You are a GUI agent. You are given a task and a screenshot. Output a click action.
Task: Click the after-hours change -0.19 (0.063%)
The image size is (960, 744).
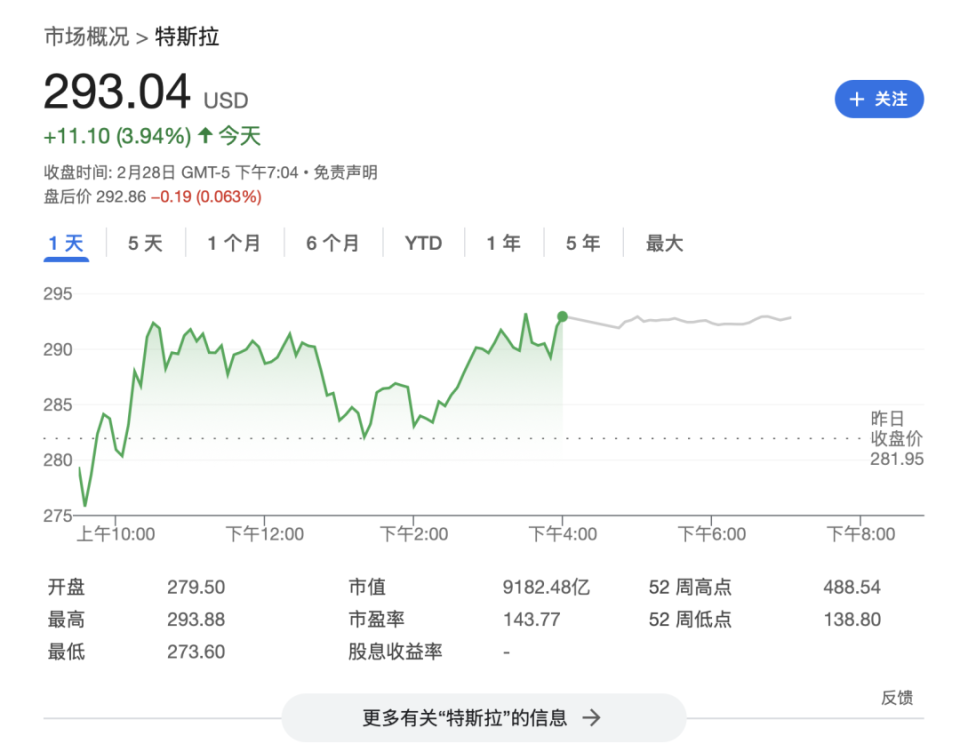pyautogui.click(x=206, y=197)
